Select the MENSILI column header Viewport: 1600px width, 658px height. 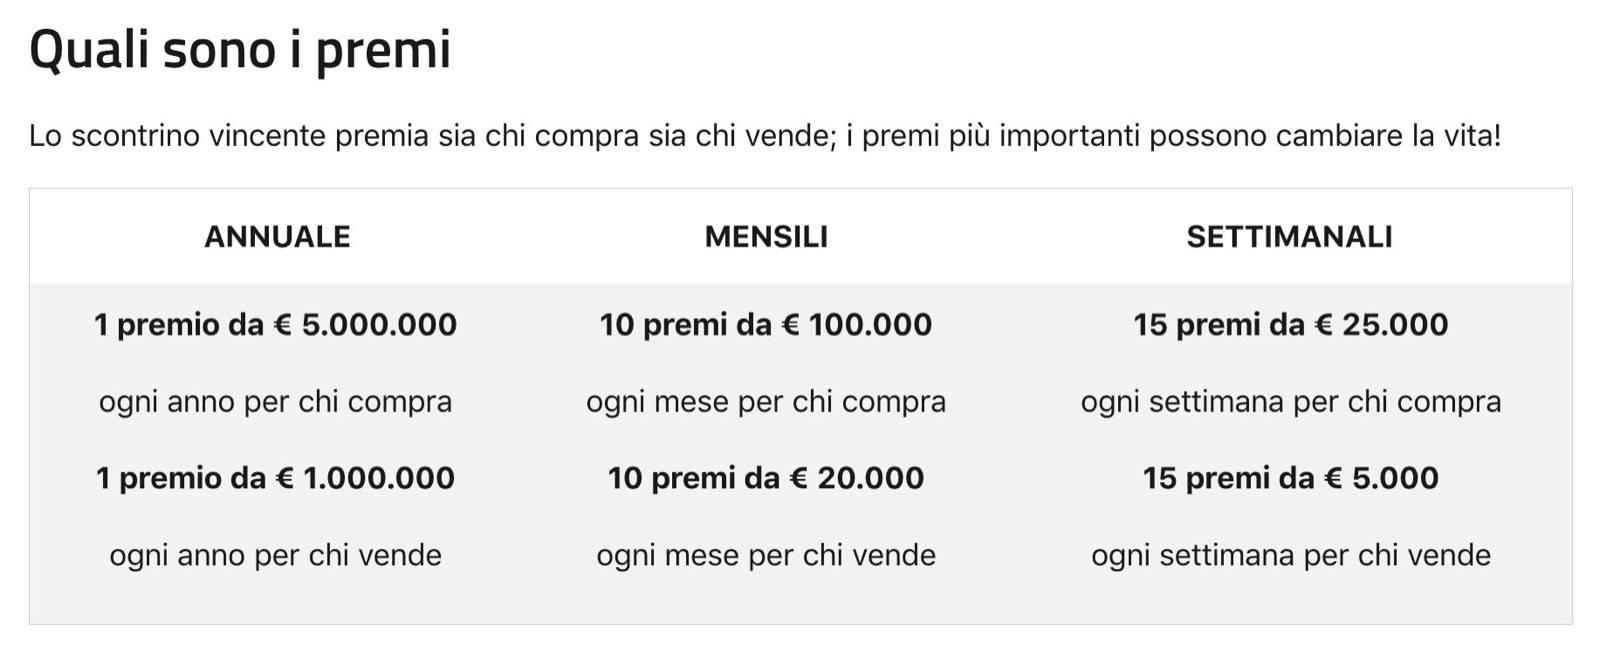(766, 237)
